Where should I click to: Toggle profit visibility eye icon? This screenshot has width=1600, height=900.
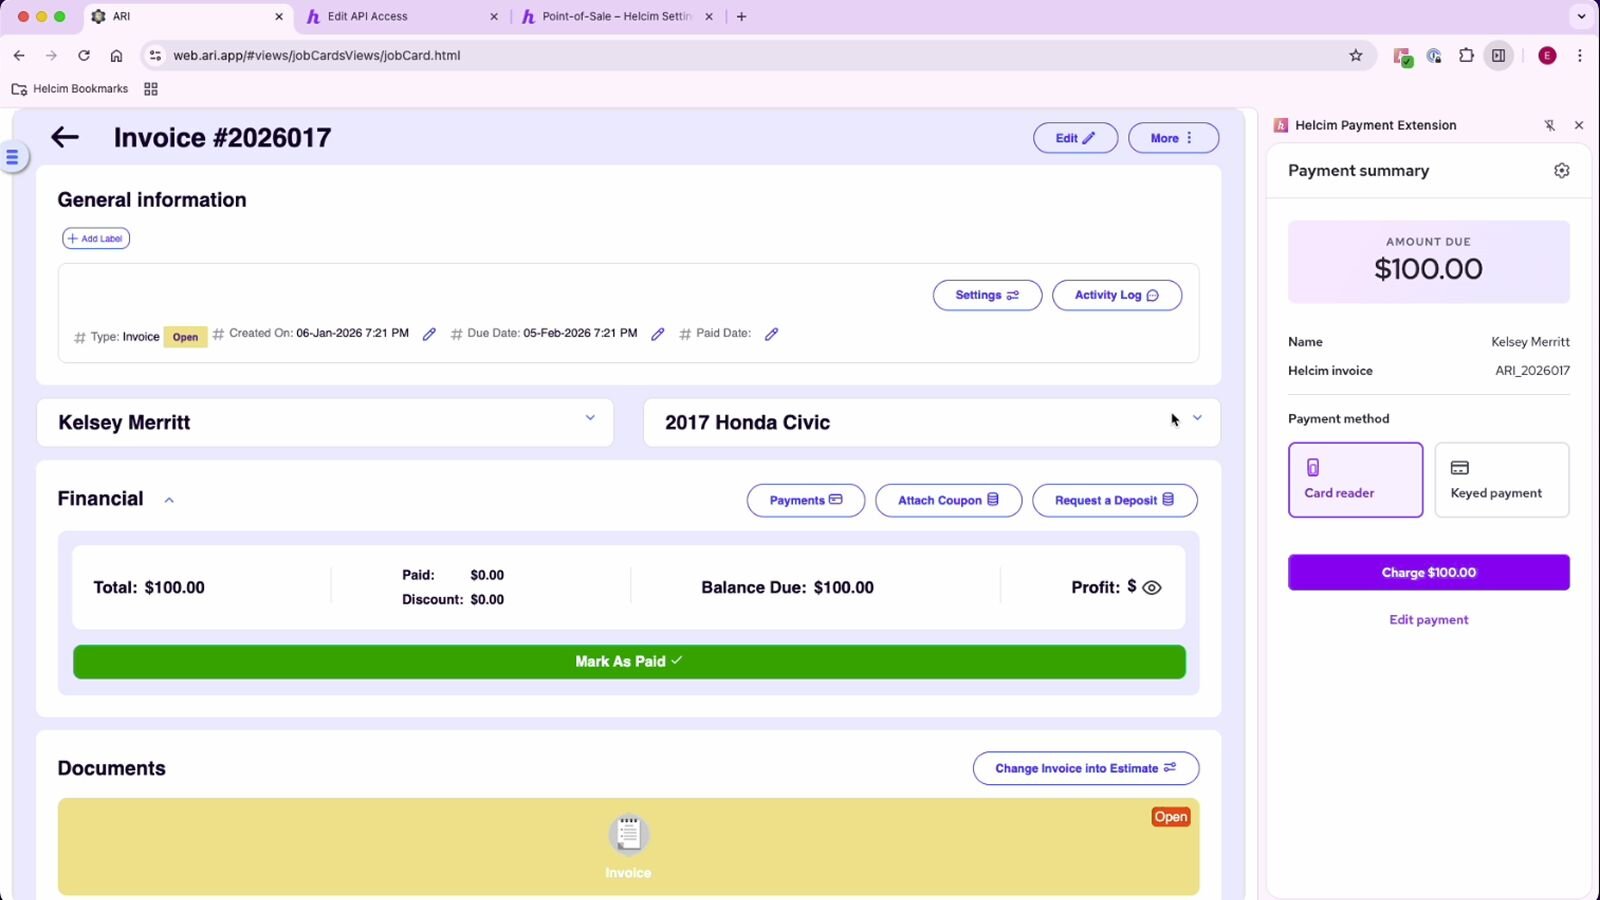(1152, 588)
